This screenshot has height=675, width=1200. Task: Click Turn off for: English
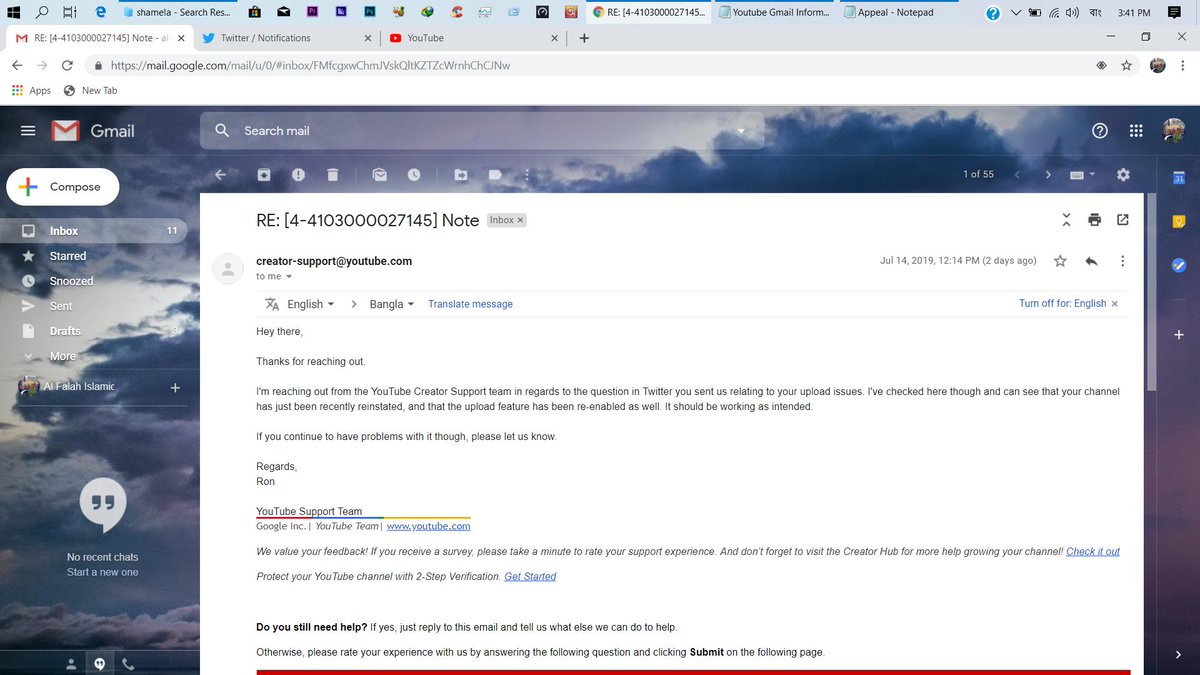tap(1062, 303)
